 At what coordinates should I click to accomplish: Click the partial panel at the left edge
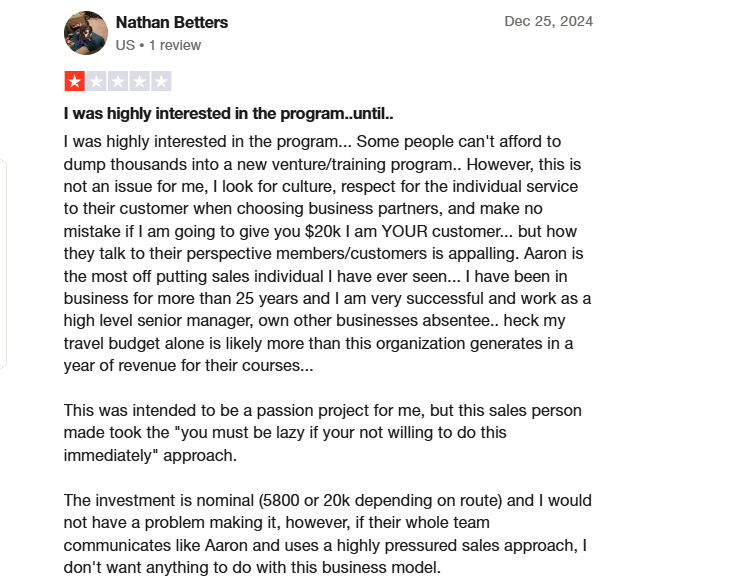coord(3,264)
